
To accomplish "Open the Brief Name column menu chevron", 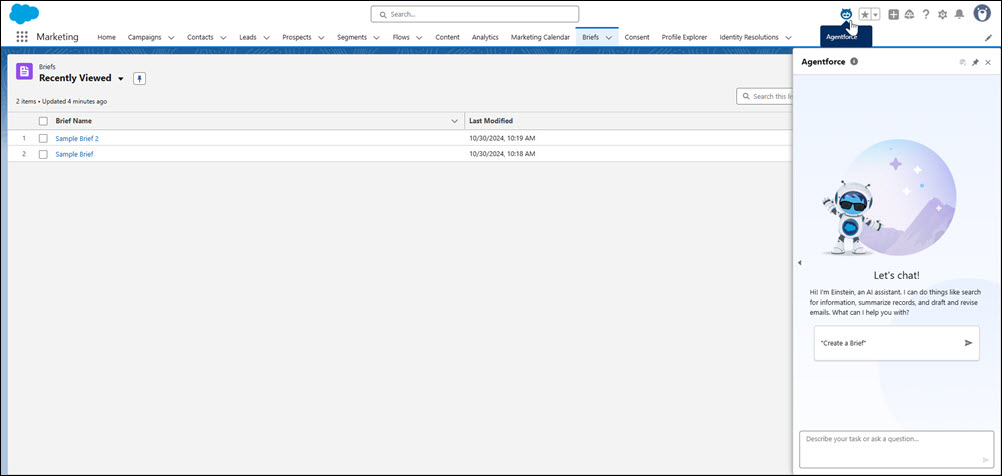I will point(454,121).
